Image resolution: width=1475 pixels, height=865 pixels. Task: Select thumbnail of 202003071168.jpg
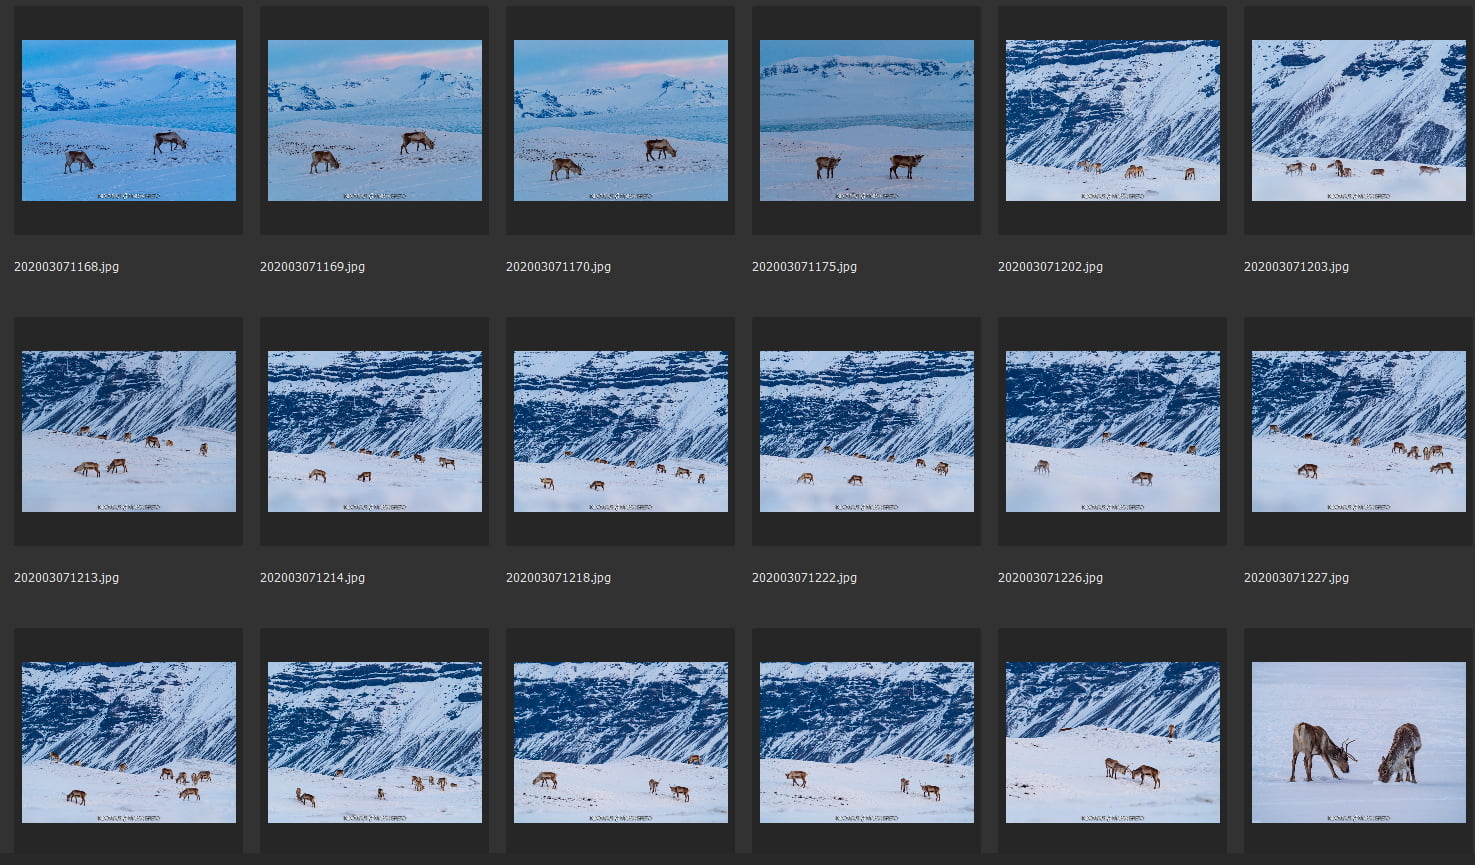click(129, 120)
